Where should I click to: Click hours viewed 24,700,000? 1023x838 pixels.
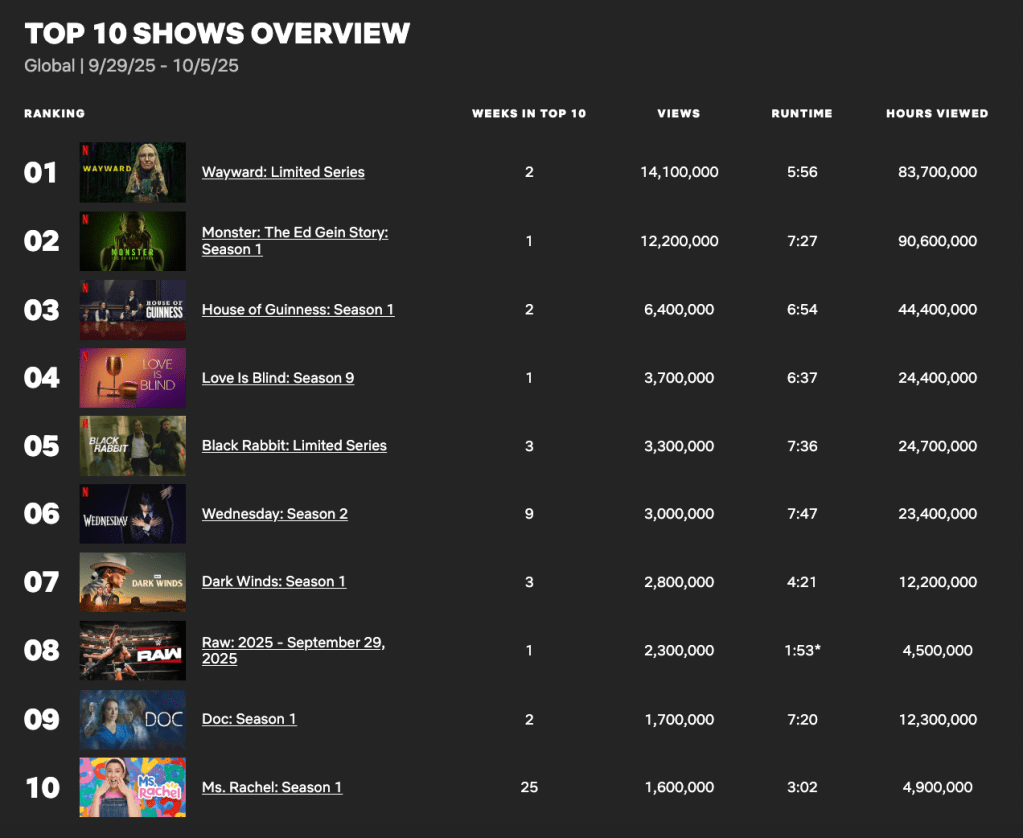938,446
